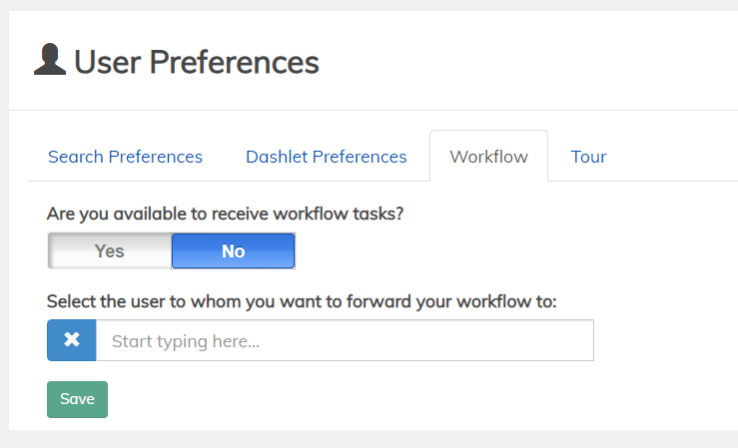Click the 'Select the user' forwarding label
This screenshot has height=448, width=738.
[301, 301]
